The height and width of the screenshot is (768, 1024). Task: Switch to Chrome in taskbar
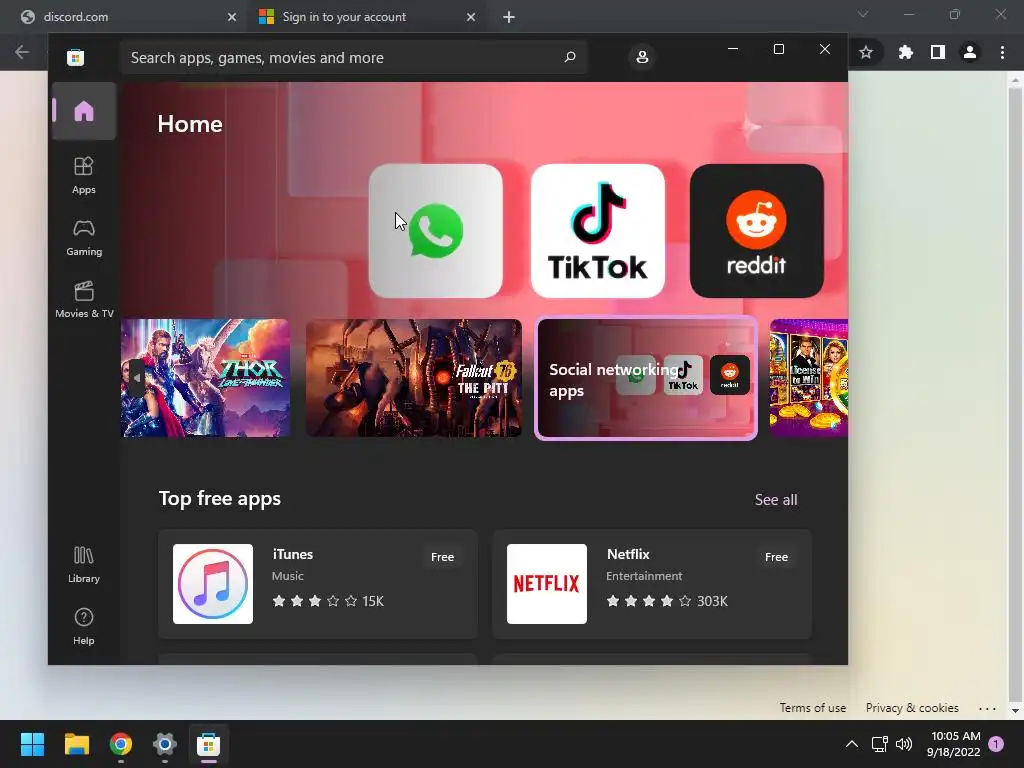(121, 744)
